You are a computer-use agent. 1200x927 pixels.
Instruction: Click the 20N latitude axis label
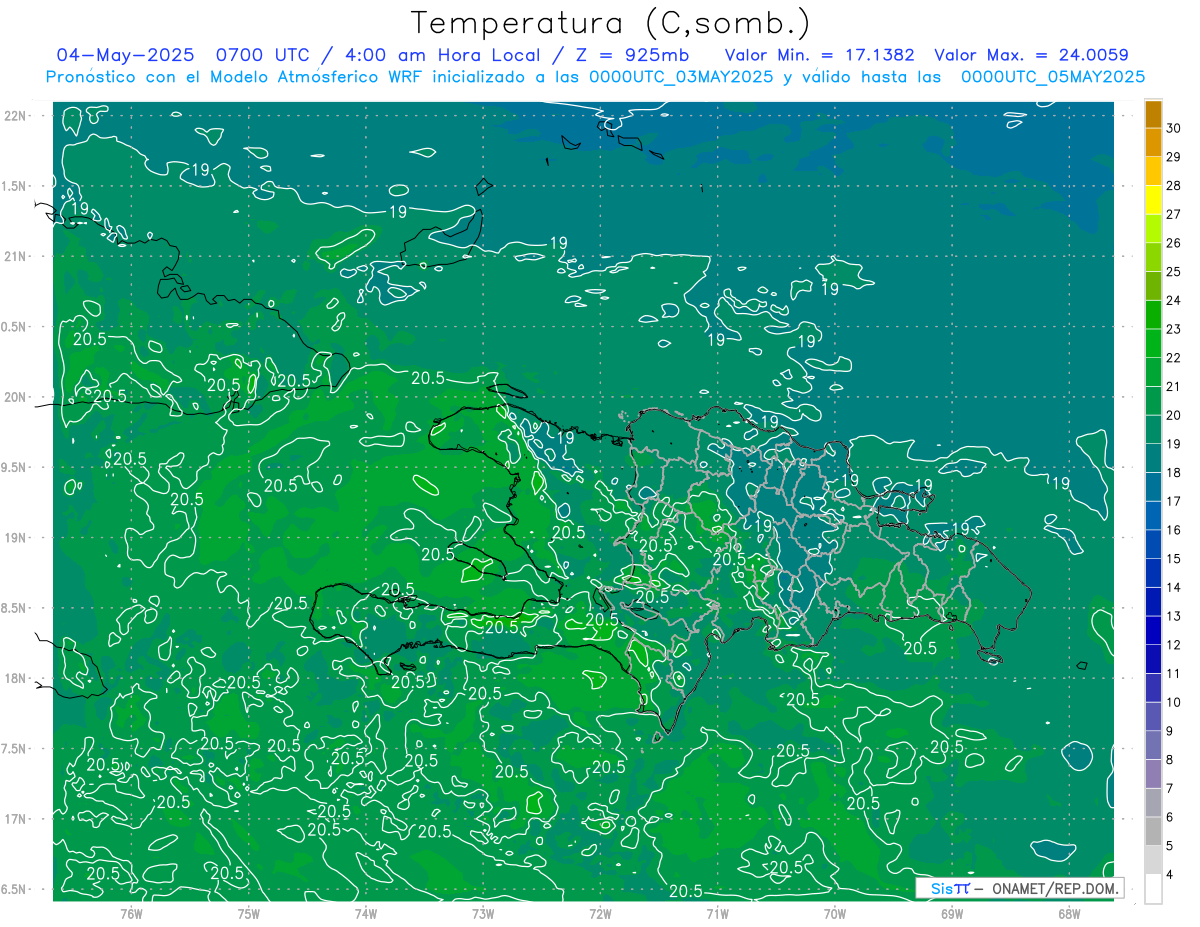(x=15, y=397)
